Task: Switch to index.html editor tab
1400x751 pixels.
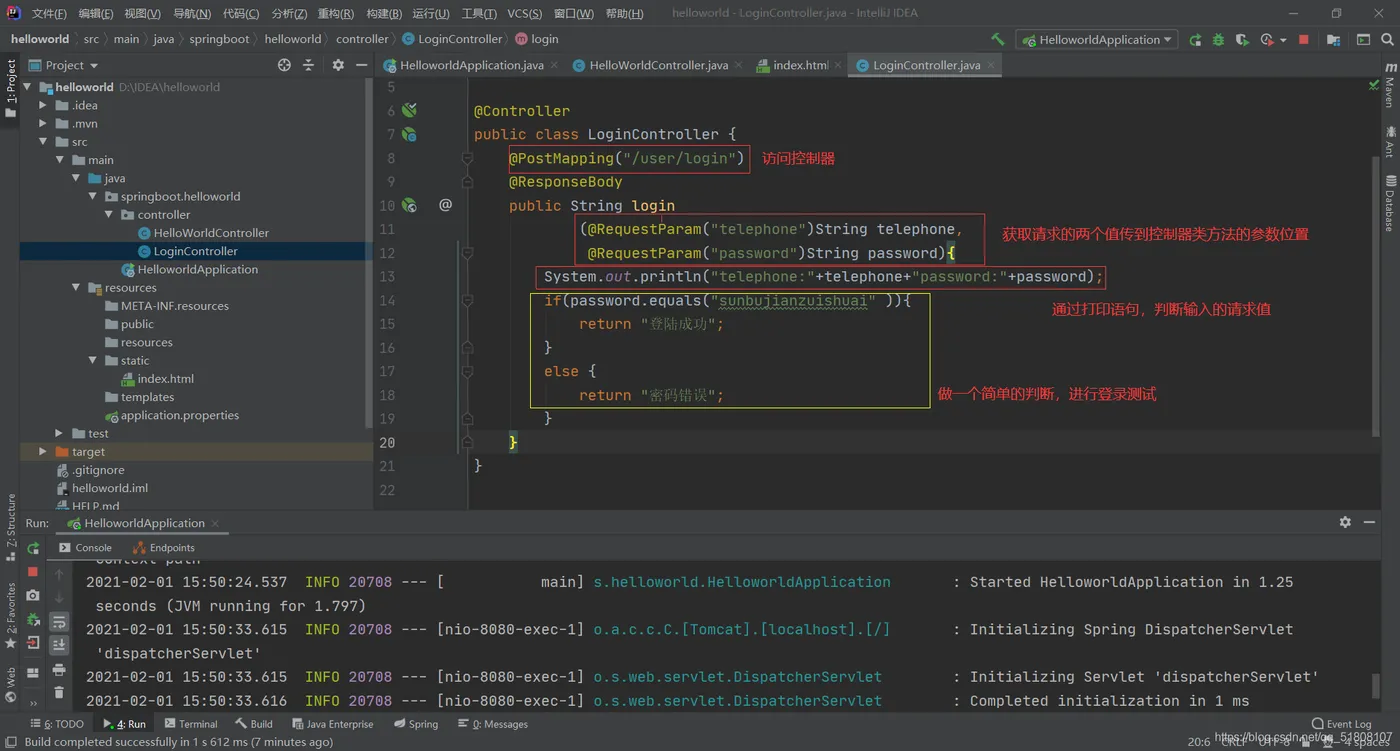Action: [x=800, y=65]
